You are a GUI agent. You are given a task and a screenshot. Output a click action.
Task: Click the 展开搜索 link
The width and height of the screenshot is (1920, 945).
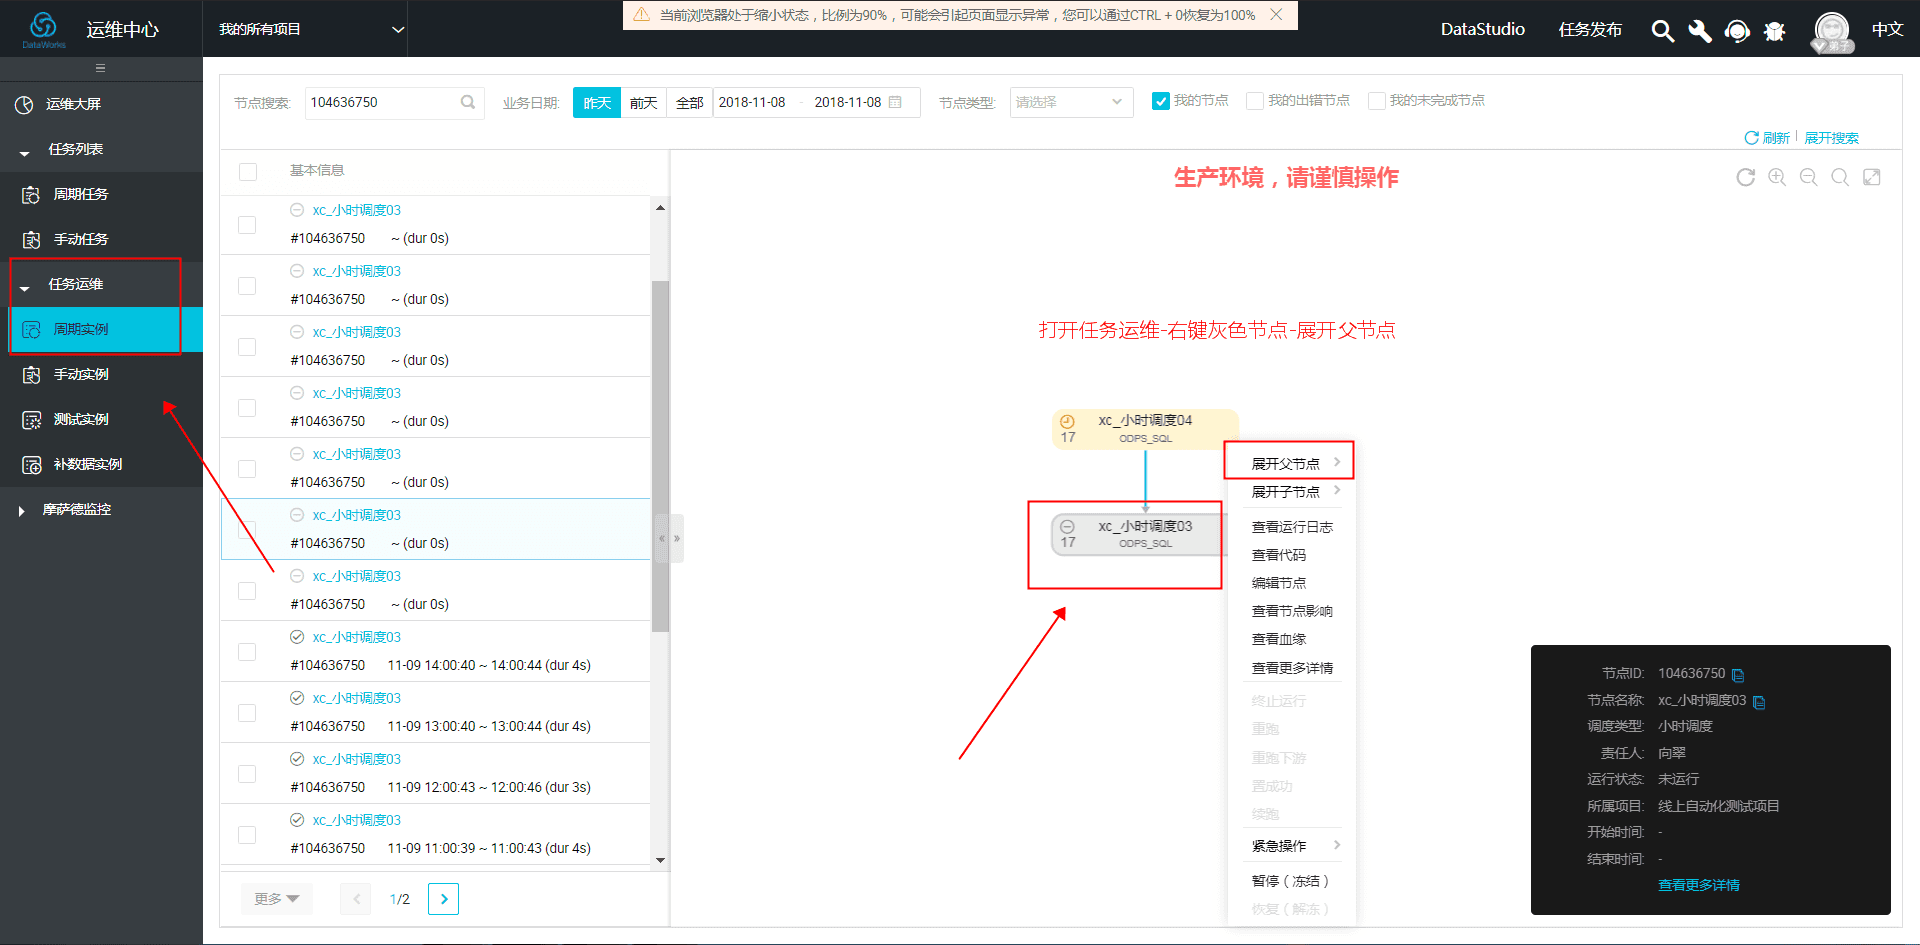coord(1831,138)
